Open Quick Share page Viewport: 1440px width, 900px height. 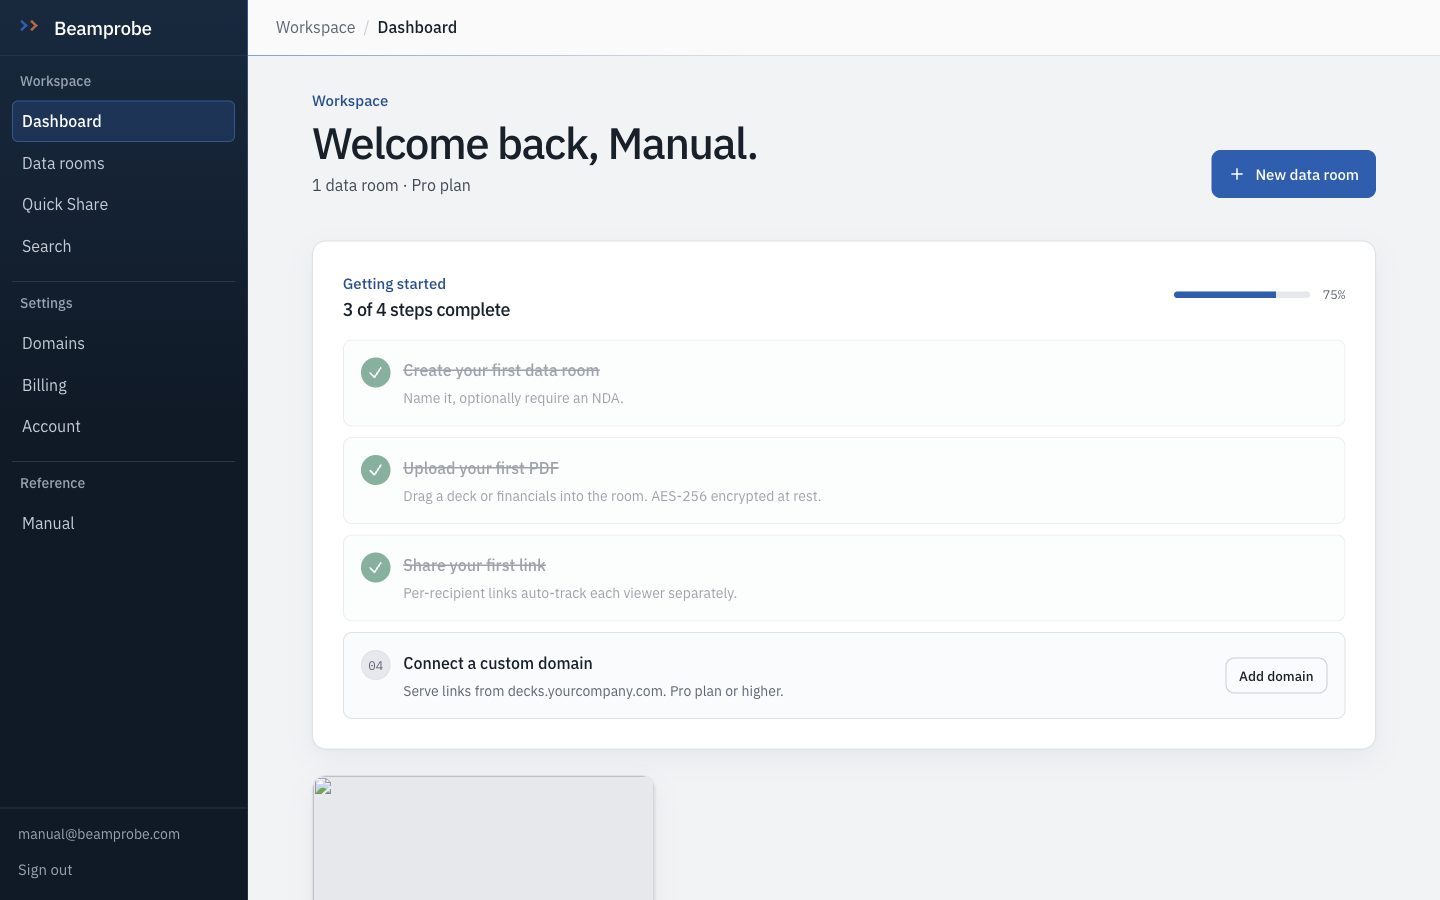pos(123,204)
